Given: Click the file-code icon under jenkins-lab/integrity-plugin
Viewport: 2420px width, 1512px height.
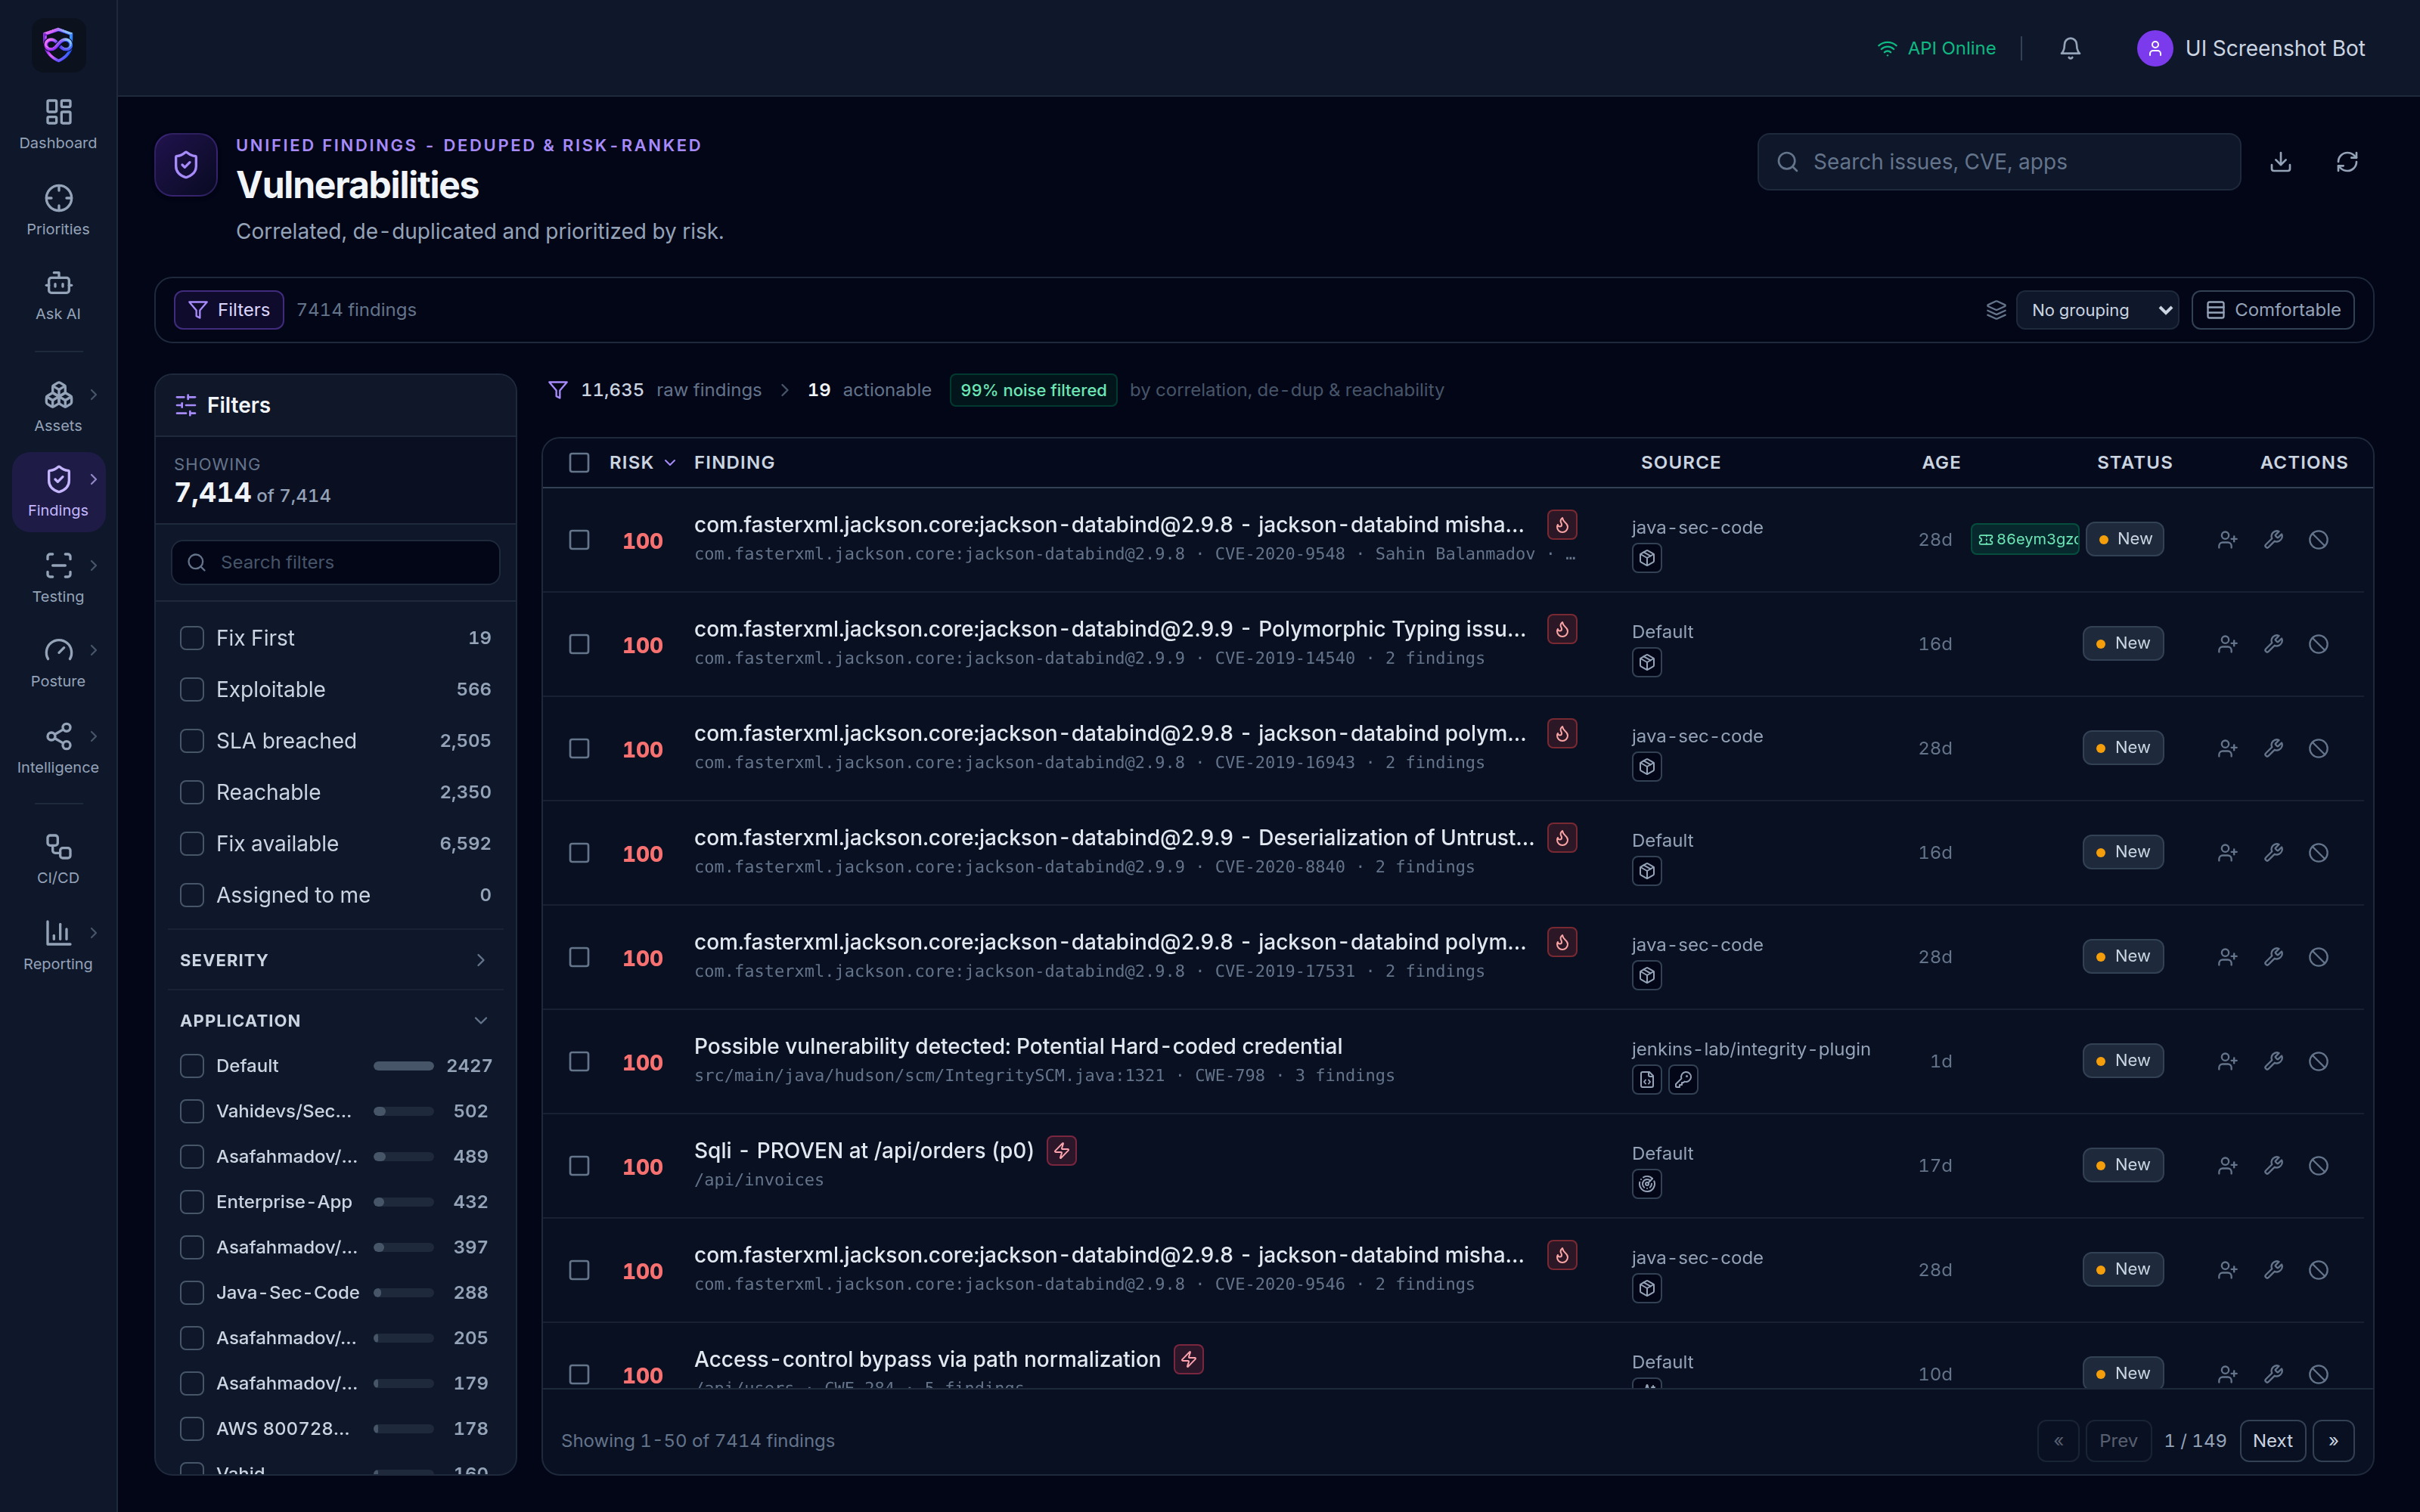Looking at the screenshot, I should 1646,1080.
